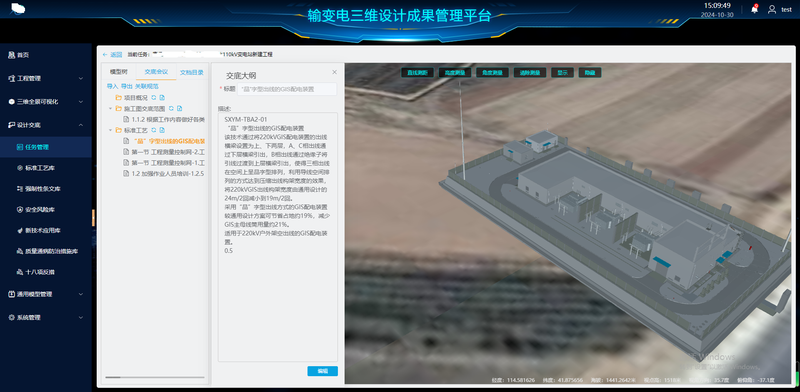Click the test user avatar icon

772,9
